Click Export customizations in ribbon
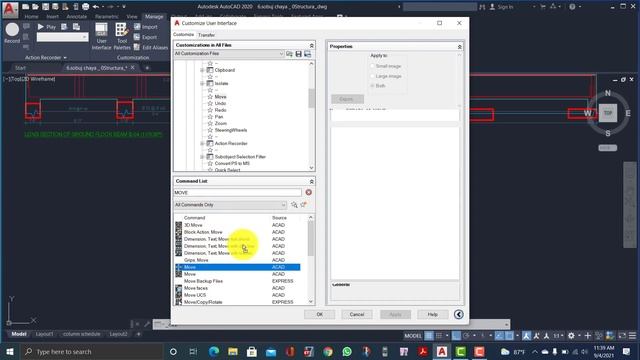The width and height of the screenshot is (640, 360). point(146,37)
